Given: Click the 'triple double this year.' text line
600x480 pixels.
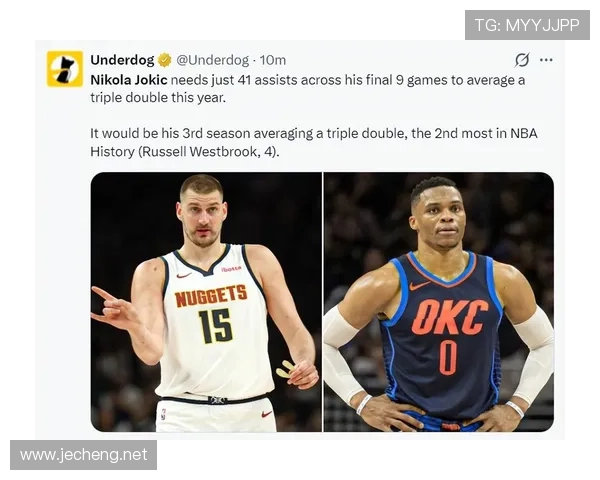Looking at the screenshot, I should coord(158,98).
